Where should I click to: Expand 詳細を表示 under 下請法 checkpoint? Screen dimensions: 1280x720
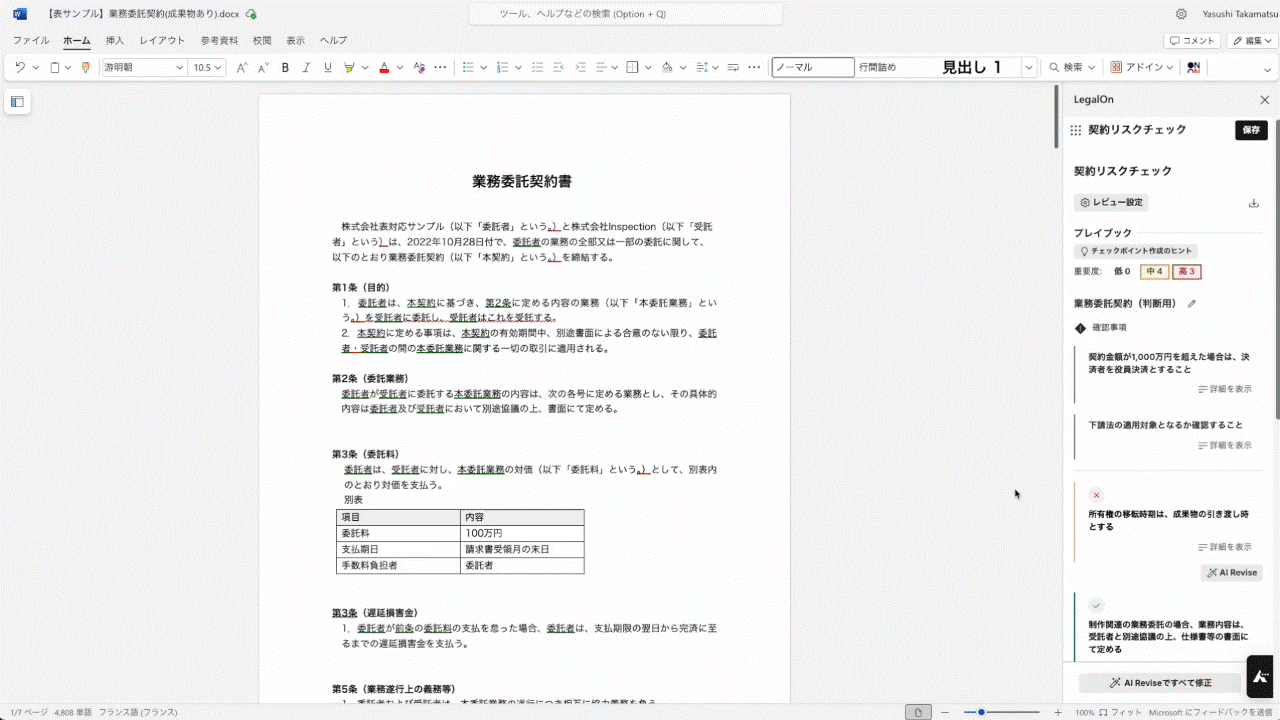point(1225,446)
